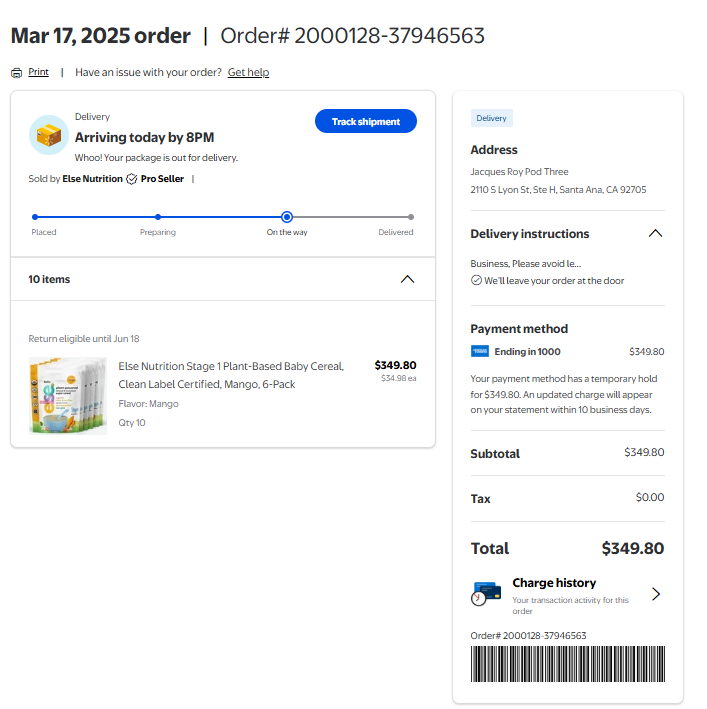Click the Delivered progress endpoint

[410, 217]
